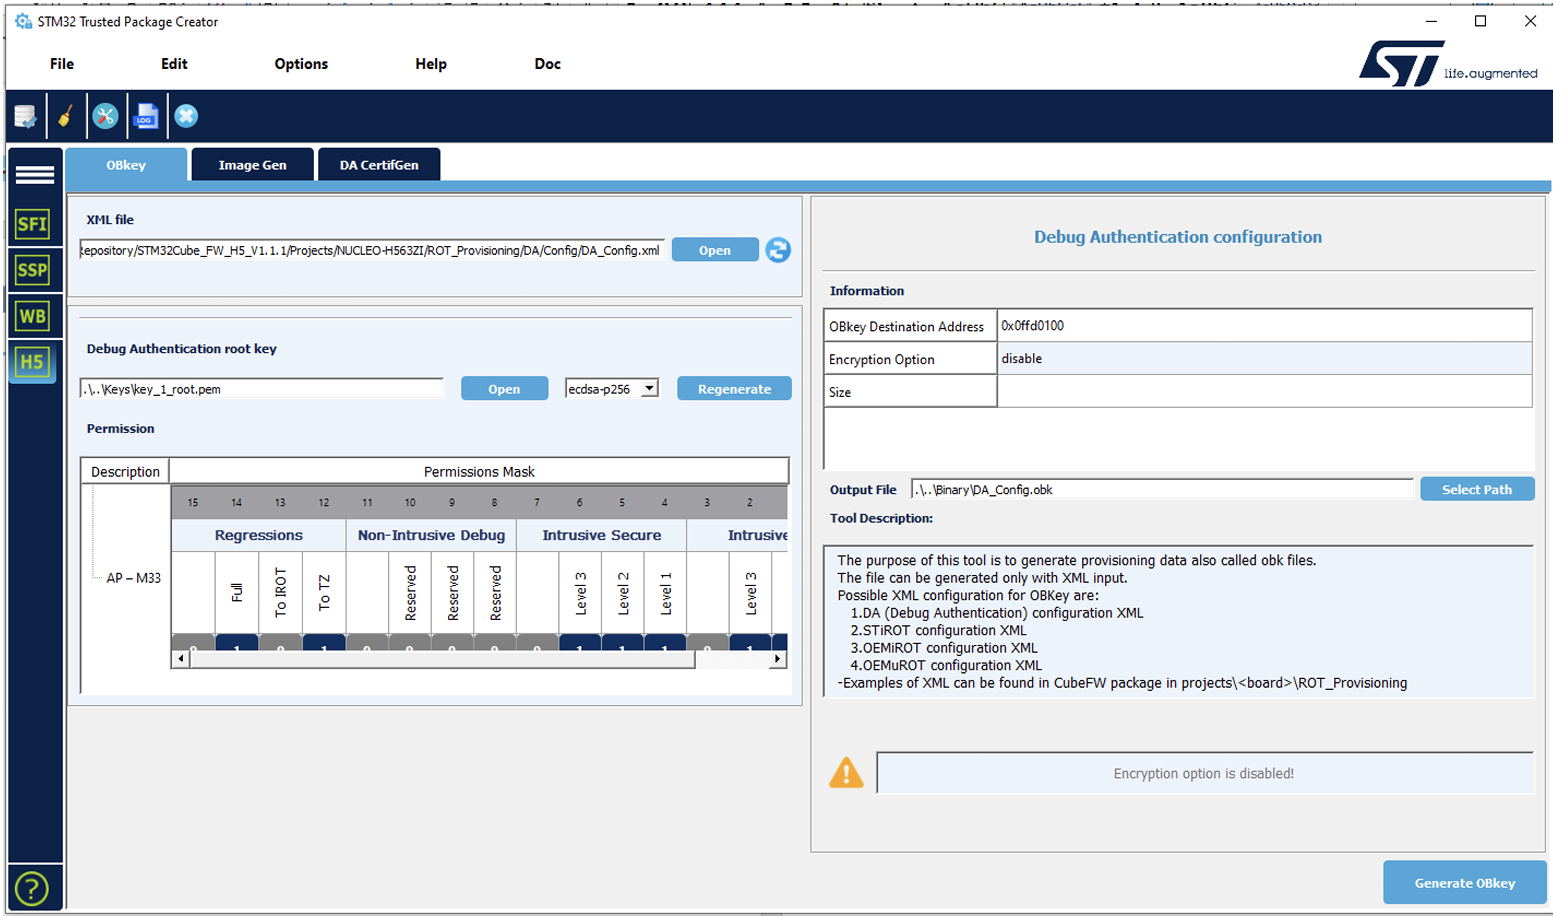Open the LOG file icon
Screen dimensions: 1556x918
click(x=146, y=117)
